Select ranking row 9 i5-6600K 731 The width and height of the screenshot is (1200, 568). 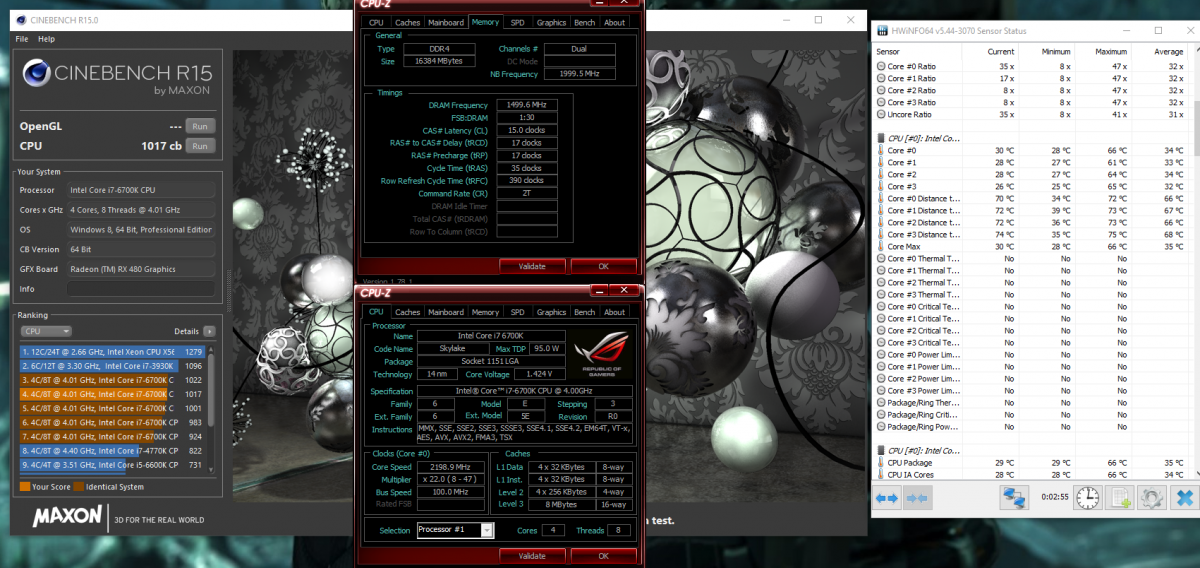coord(112,465)
